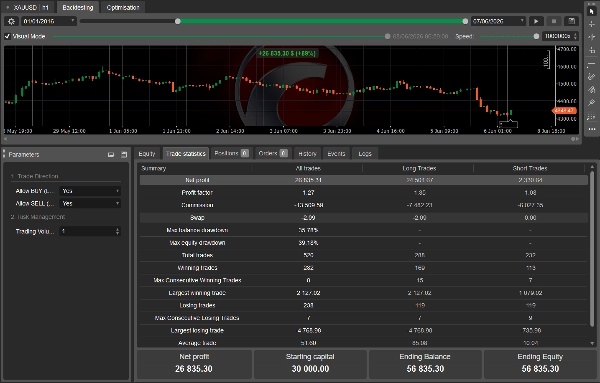Open the Trade statistics tab
Viewport: 600px width, 383px height.
pos(186,153)
